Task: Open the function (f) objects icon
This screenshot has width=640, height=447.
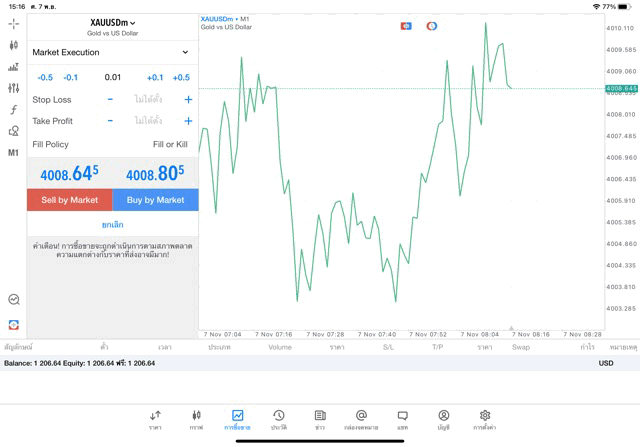Action: pyautogui.click(x=13, y=110)
